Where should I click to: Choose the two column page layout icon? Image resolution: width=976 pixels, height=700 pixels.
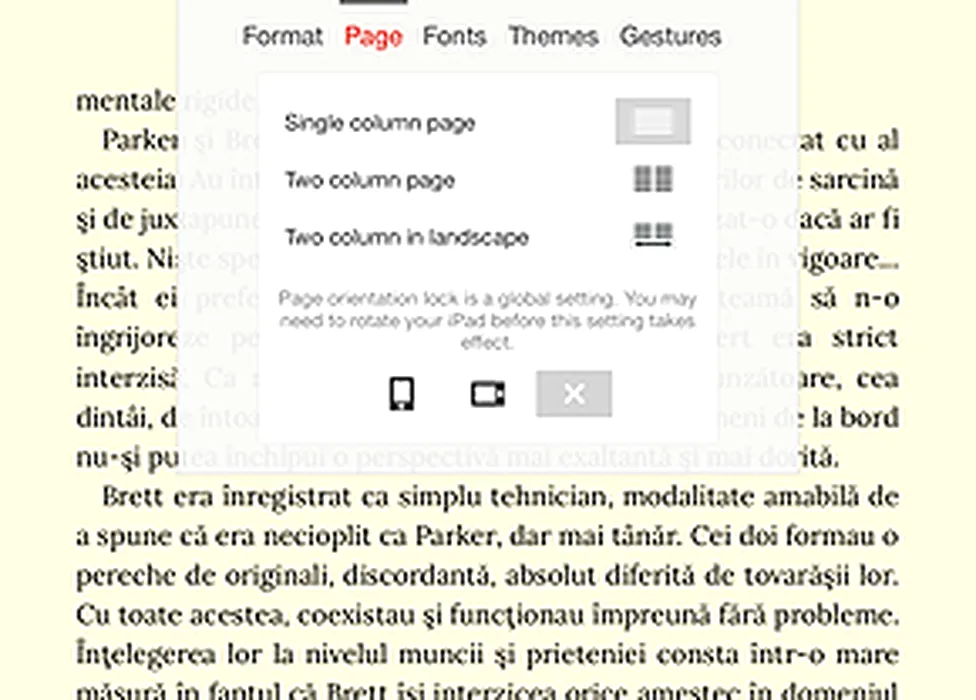tap(653, 179)
